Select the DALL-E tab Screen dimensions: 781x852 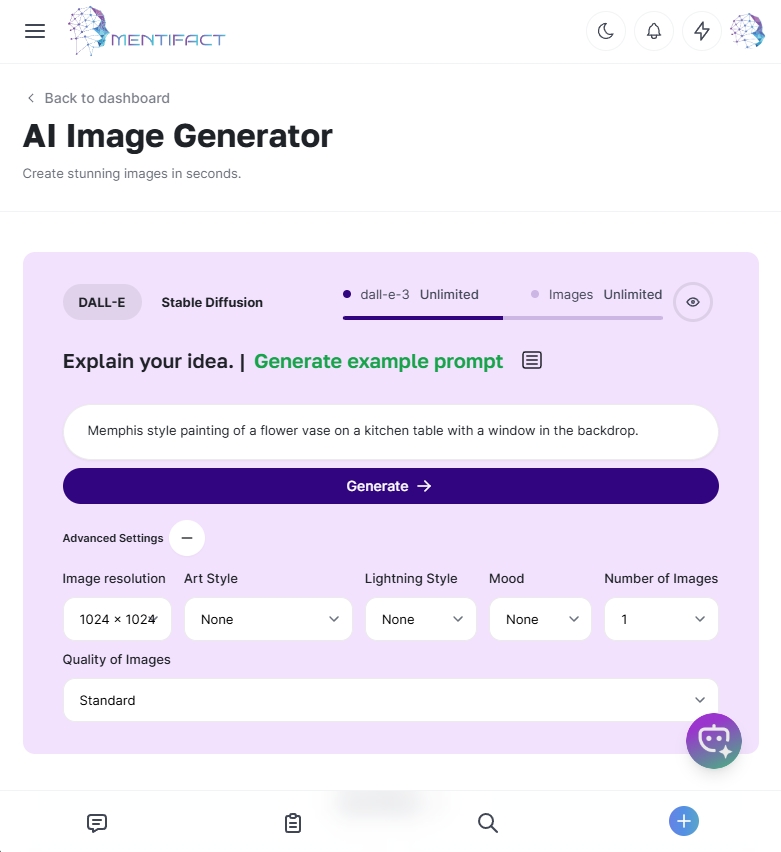coord(102,302)
